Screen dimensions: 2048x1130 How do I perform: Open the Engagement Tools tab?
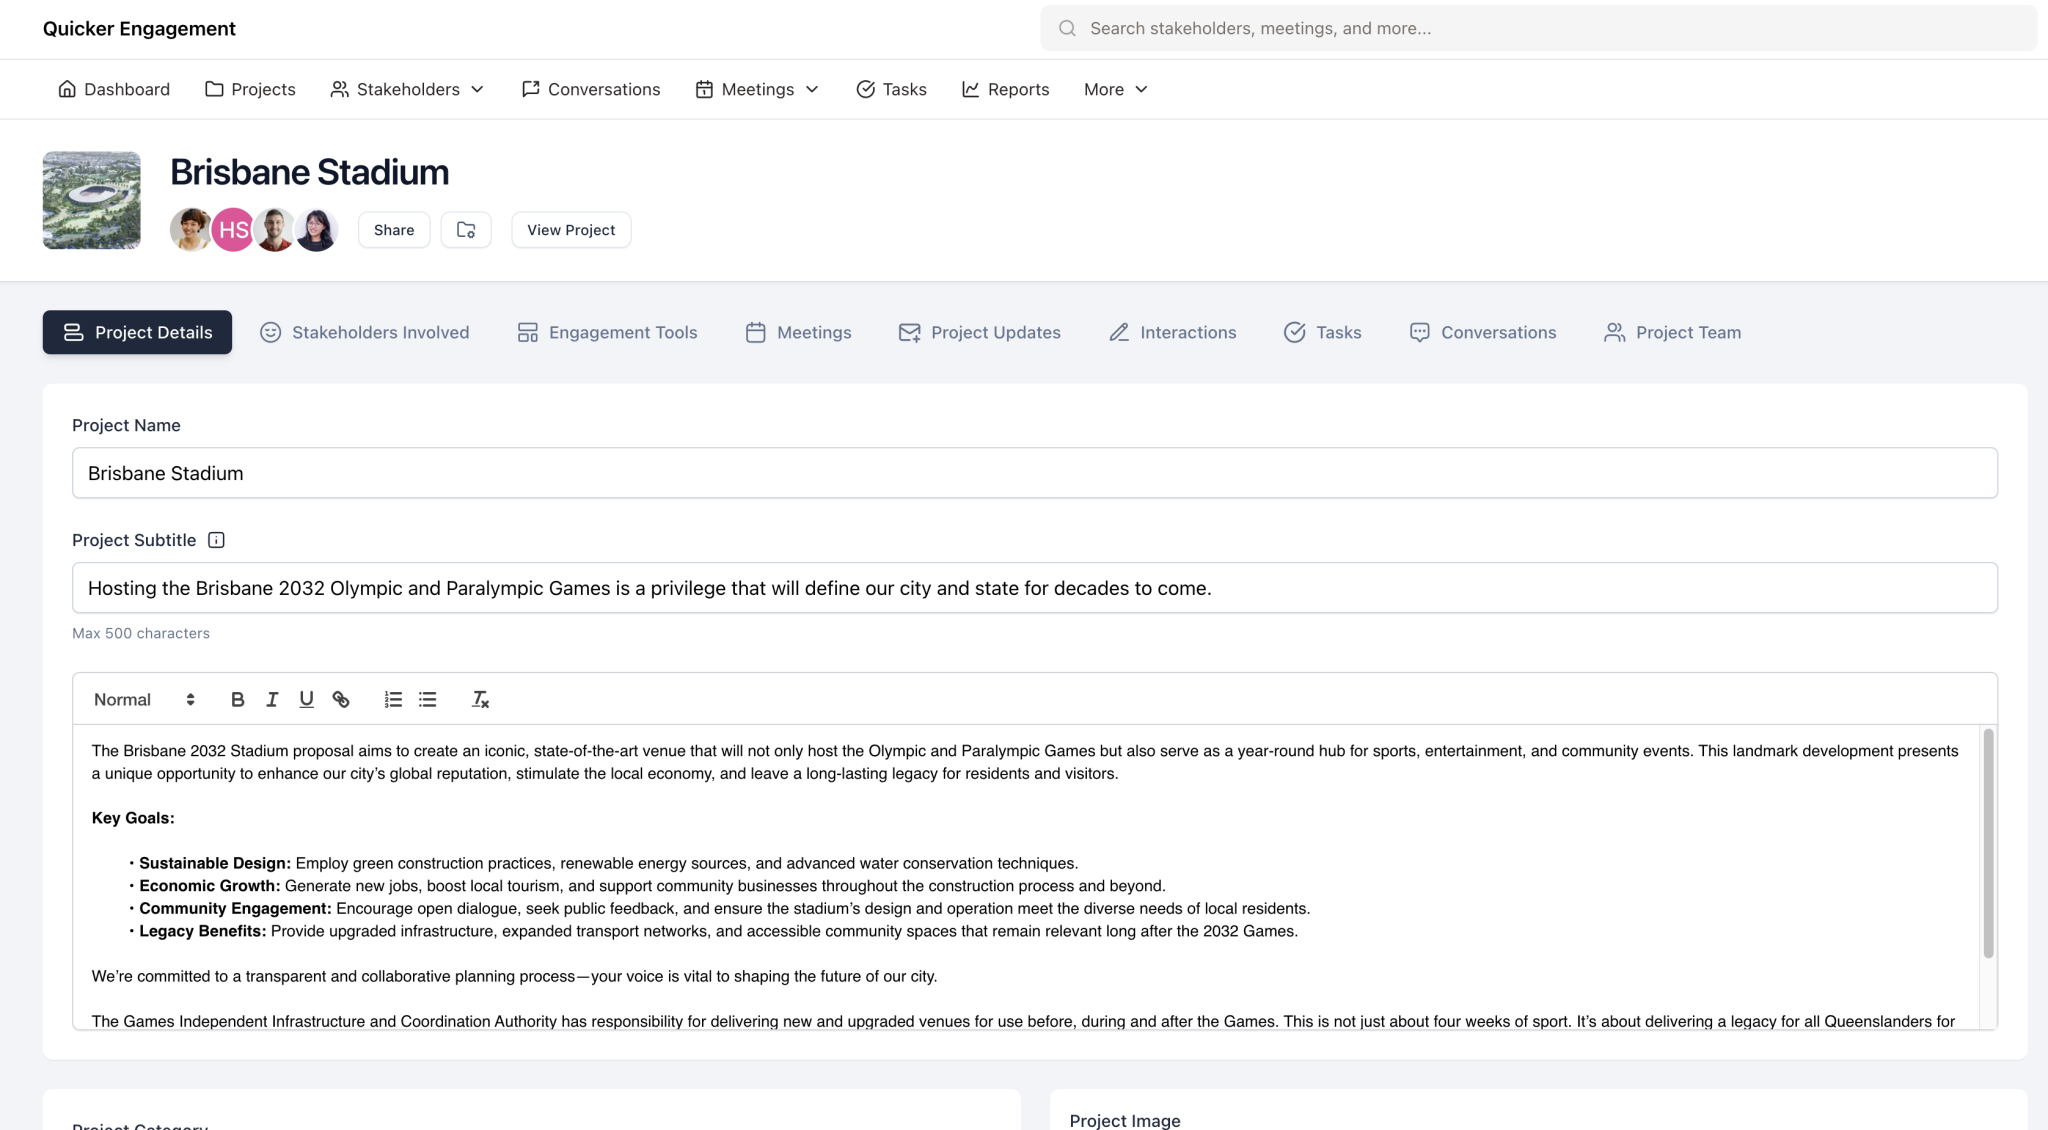[x=607, y=332]
